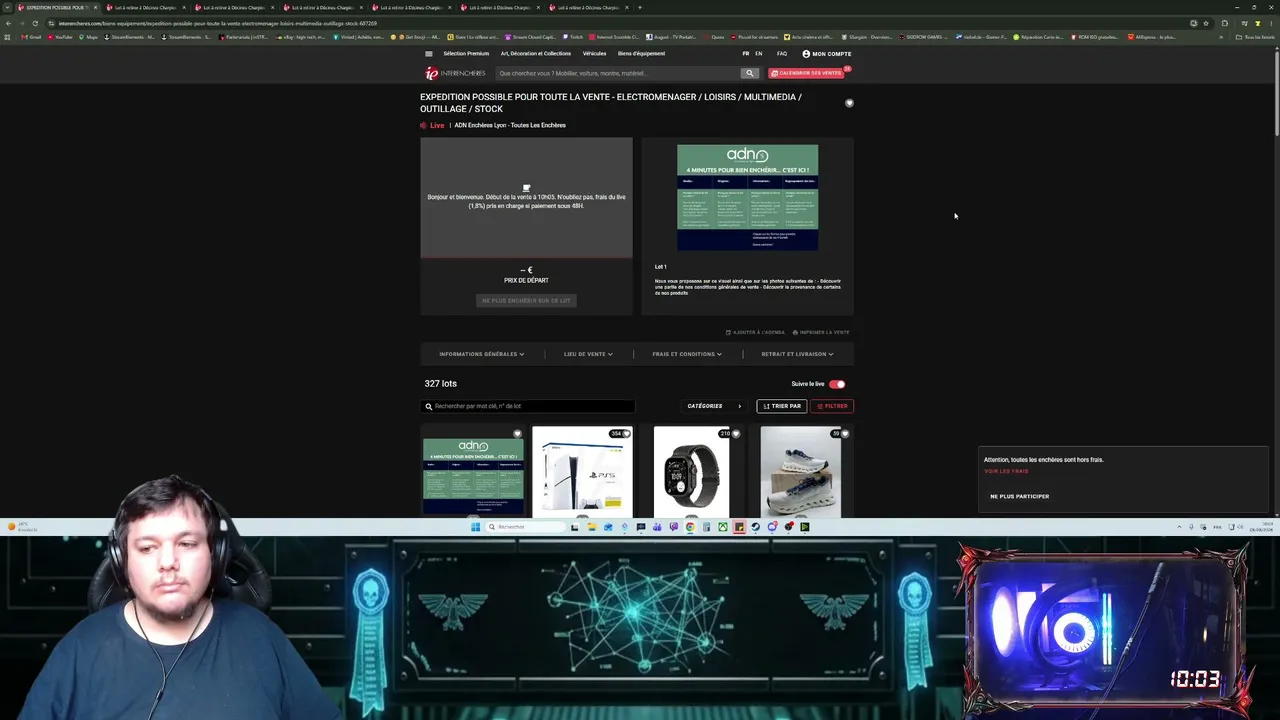The image size is (1280, 720).
Task: Favorite the adn info lot heart icon
Action: pyautogui.click(x=517, y=434)
